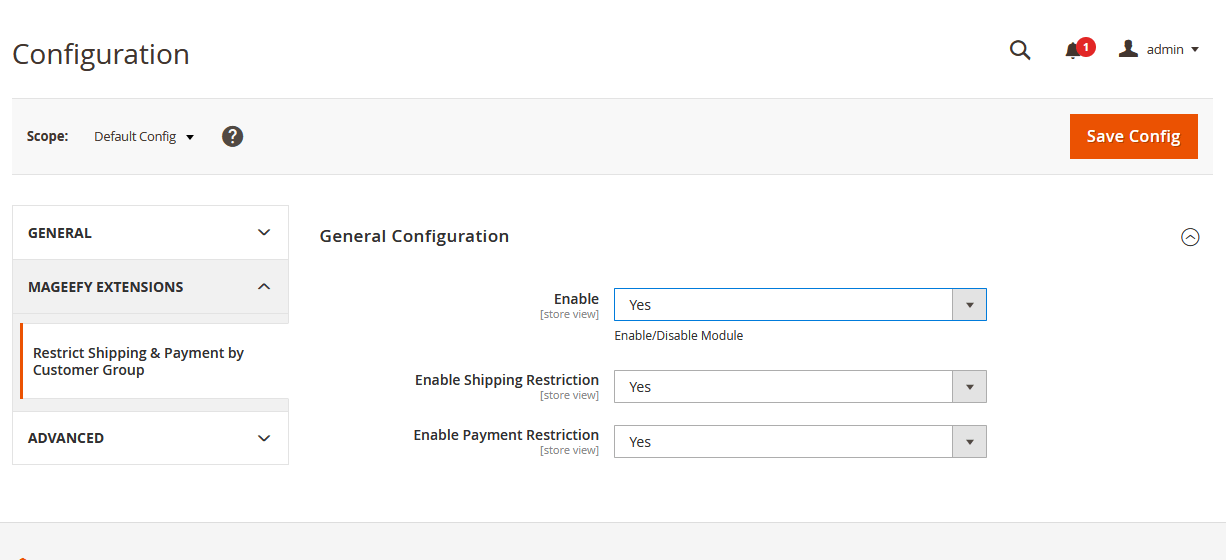Screen dimensions: 1226x560
Task: Click the Save Config button
Action: click(x=1134, y=136)
